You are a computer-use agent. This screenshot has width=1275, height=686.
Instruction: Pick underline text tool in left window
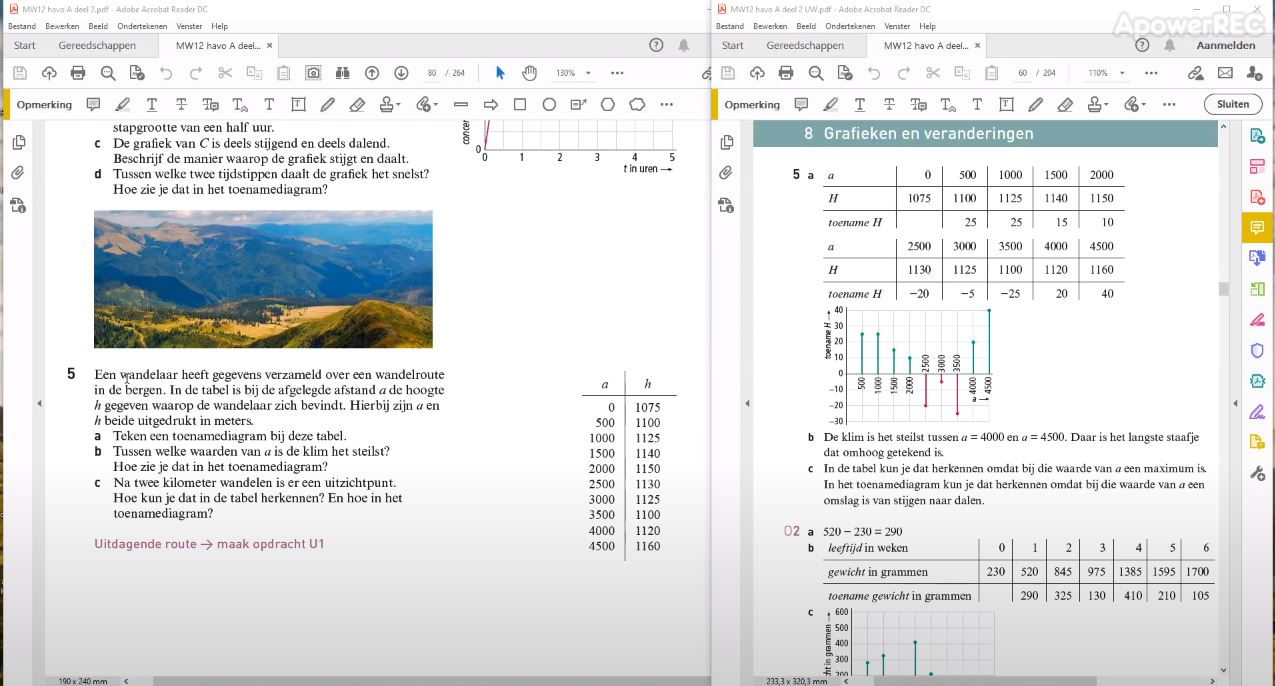click(x=152, y=104)
